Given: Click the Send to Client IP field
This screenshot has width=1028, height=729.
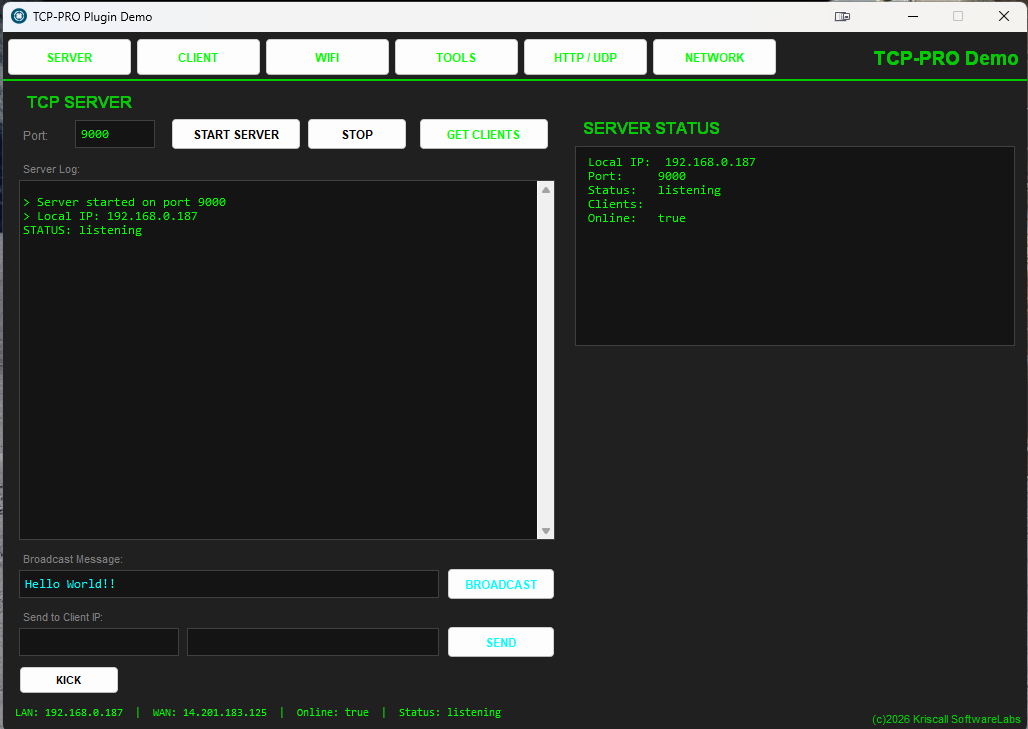Looking at the screenshot, I should tap(99, 642).
